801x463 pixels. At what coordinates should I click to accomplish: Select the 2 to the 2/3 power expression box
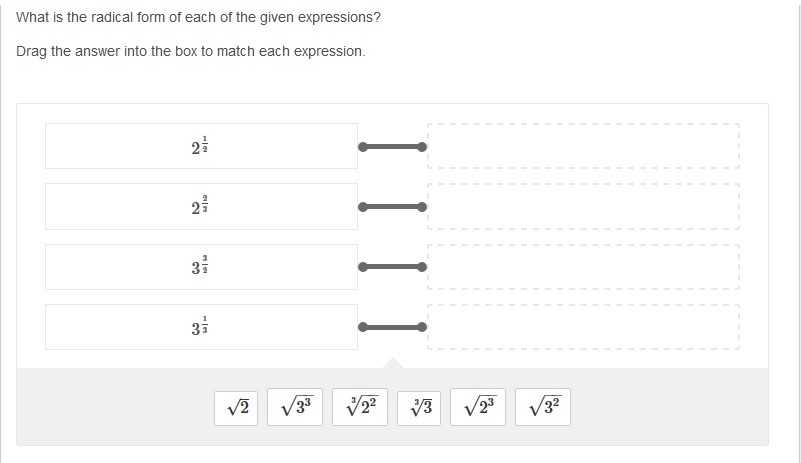(201, 207)
